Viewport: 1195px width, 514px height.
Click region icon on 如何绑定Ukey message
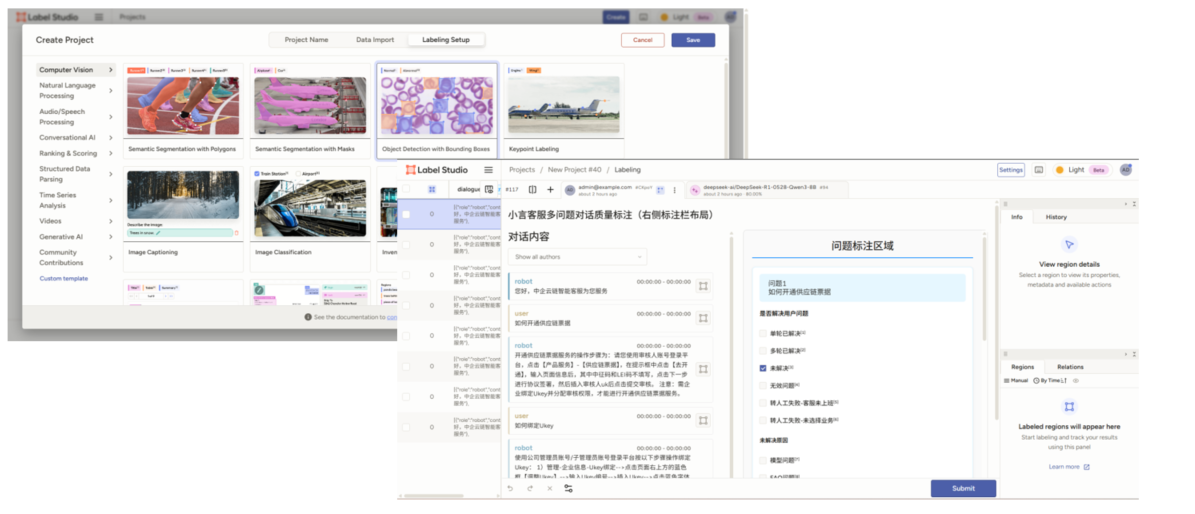(703, 420)
